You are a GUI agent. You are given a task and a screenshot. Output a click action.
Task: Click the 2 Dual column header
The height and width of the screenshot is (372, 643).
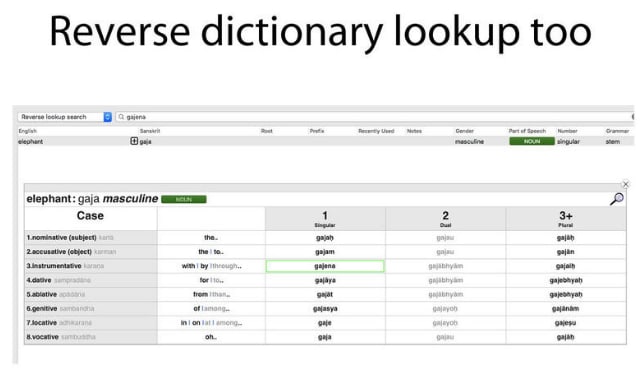[x=445, y=219]
